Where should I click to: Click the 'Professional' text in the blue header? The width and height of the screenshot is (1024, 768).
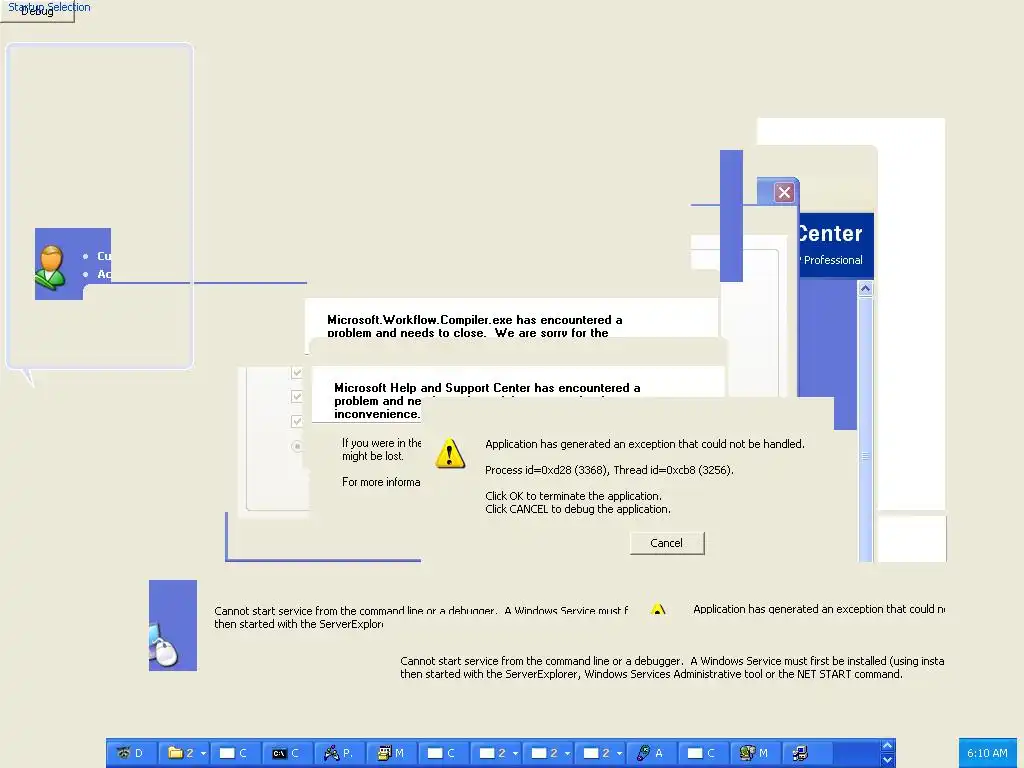click(x=833, y=260)
